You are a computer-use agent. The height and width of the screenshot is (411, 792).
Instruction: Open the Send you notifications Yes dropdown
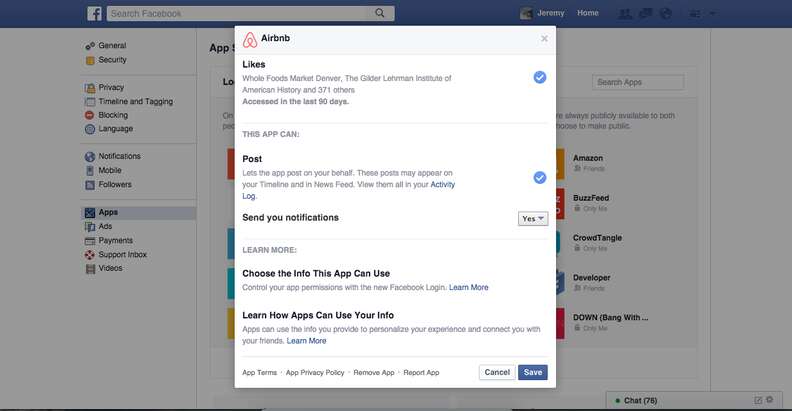pos(533,219)
